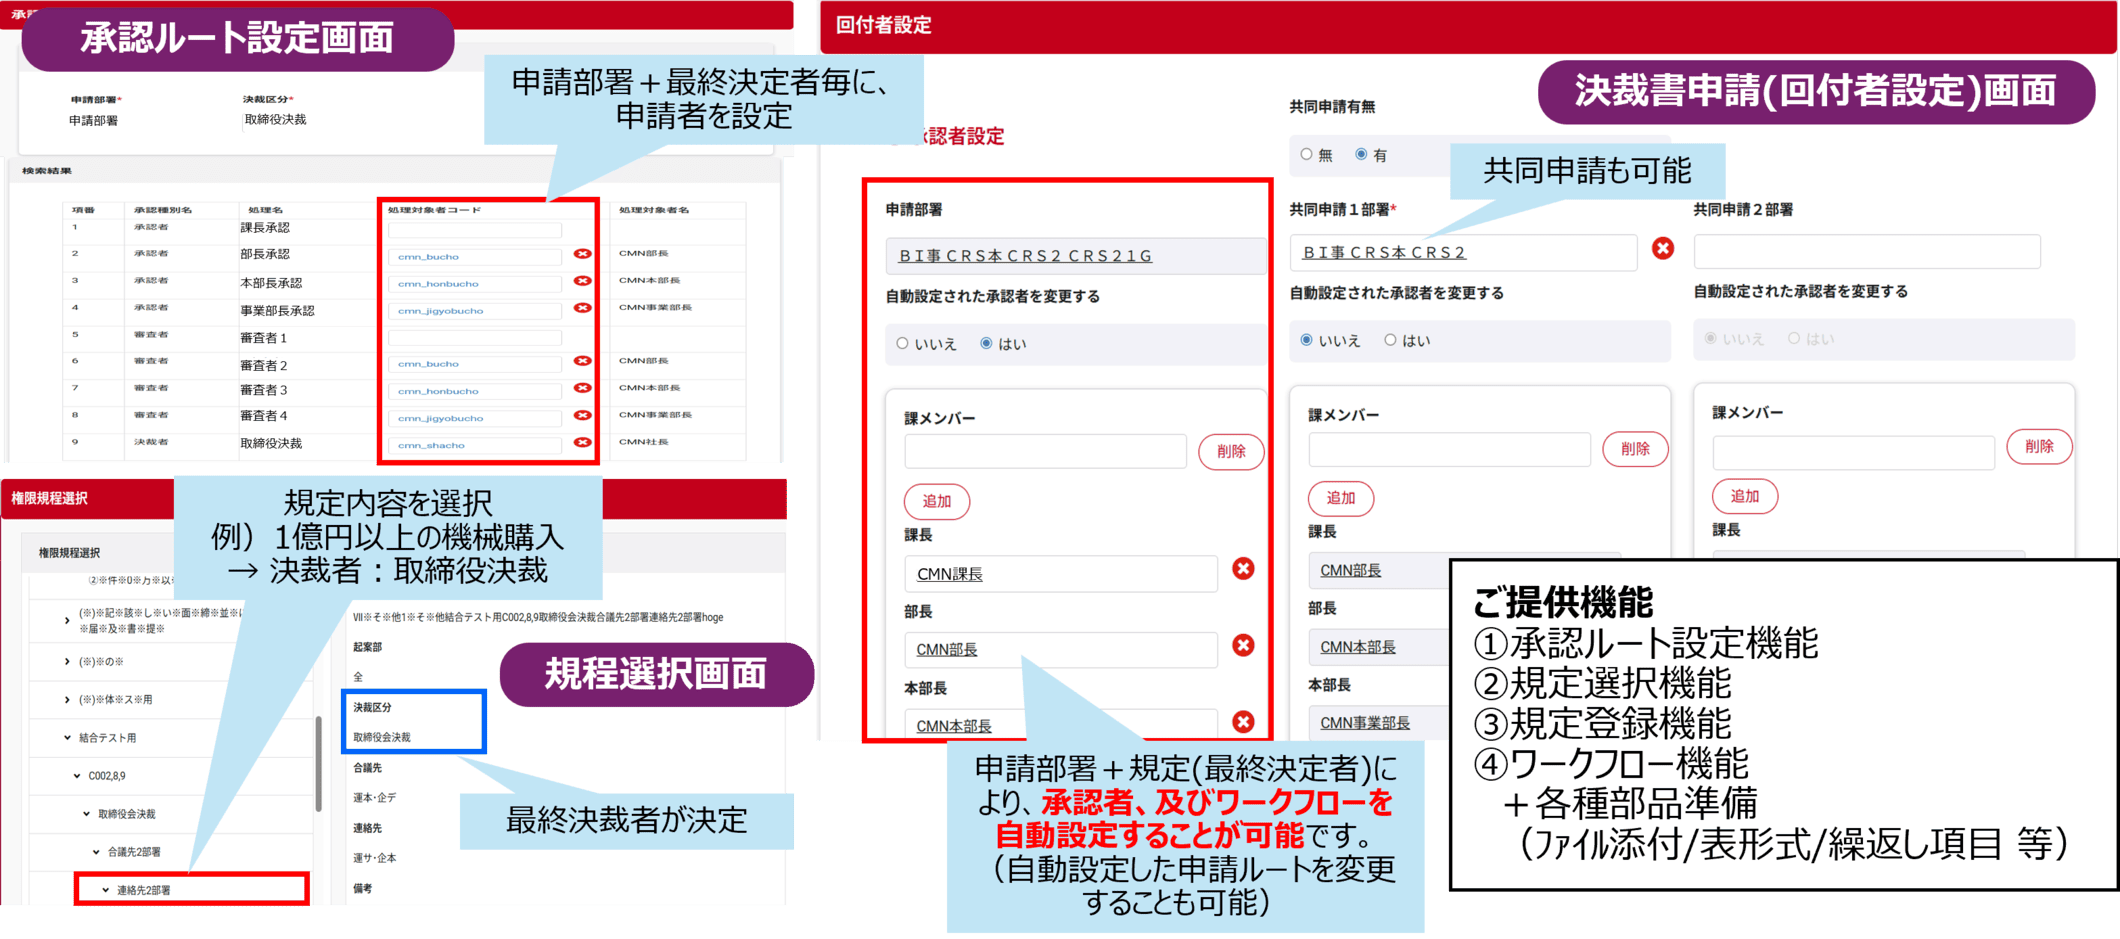Collapse the 結合テスト用 tree node

pos(68,738)
